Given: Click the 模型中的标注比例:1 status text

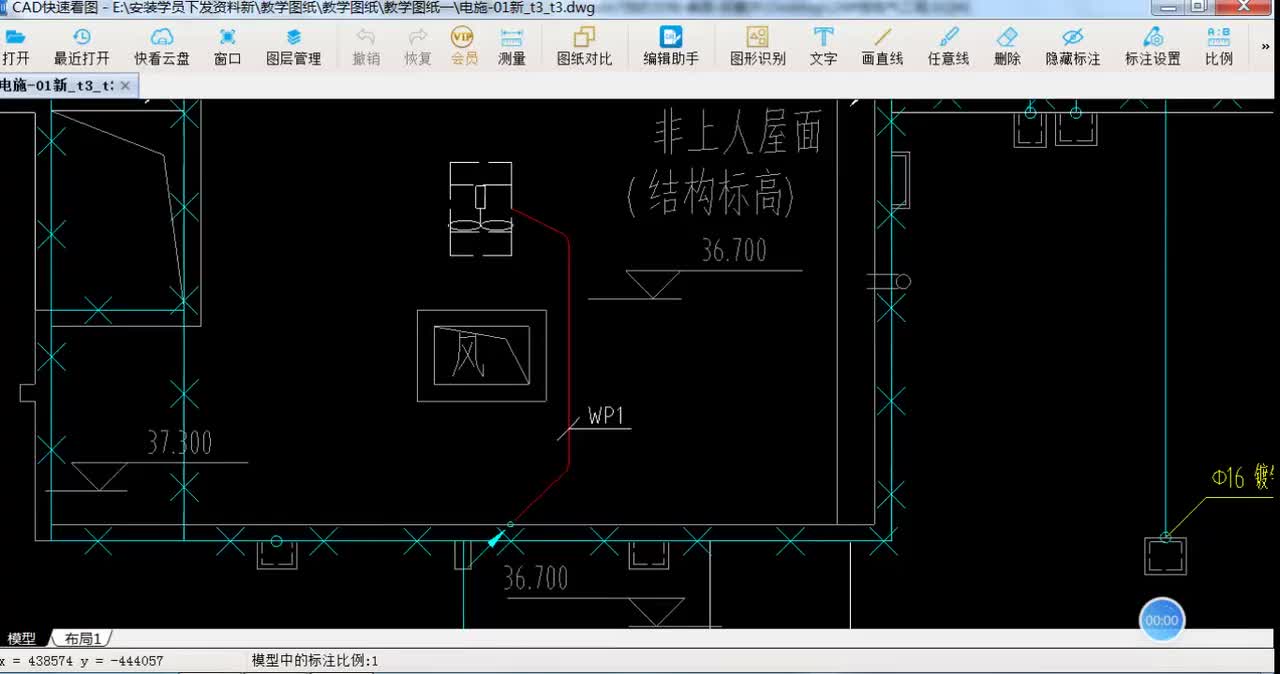Looking at the screenshot, I should (x=315, y=661).
